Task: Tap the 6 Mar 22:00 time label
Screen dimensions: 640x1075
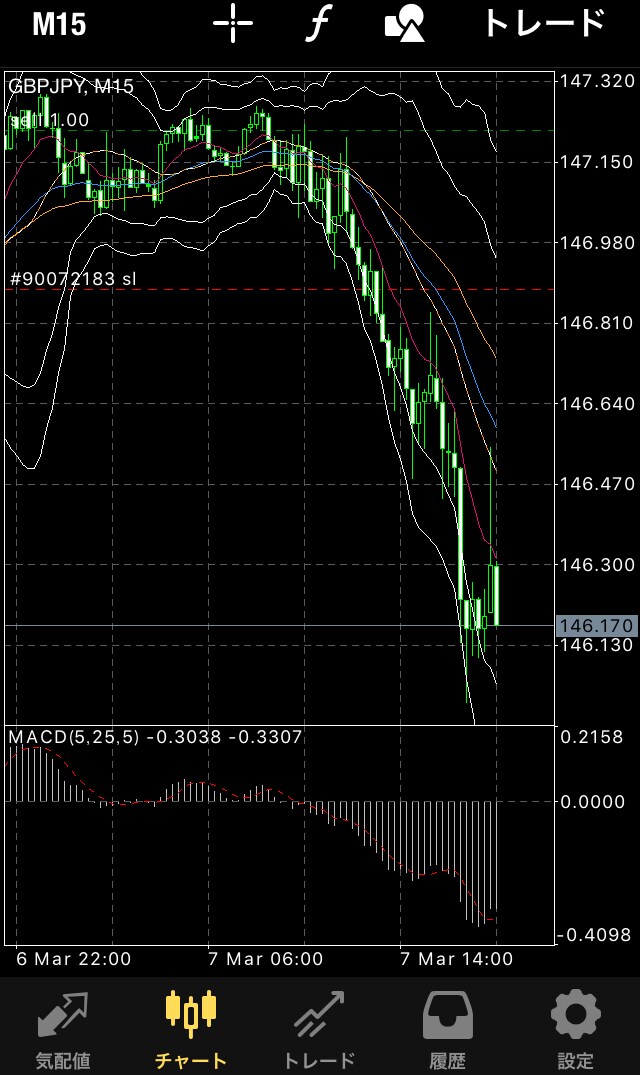Action: click(73, 958)
